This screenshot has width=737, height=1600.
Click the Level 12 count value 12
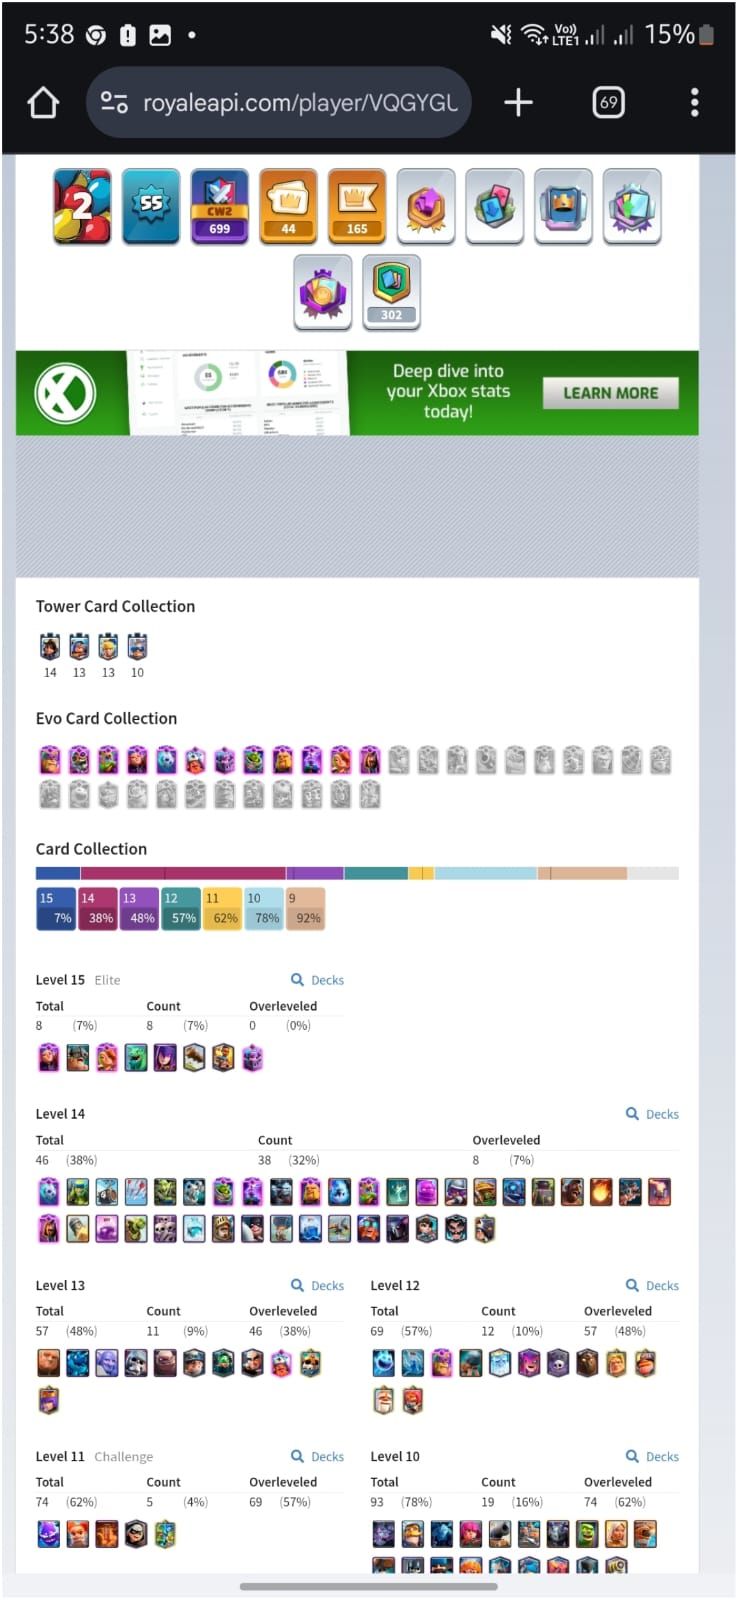pos(488,1331)
